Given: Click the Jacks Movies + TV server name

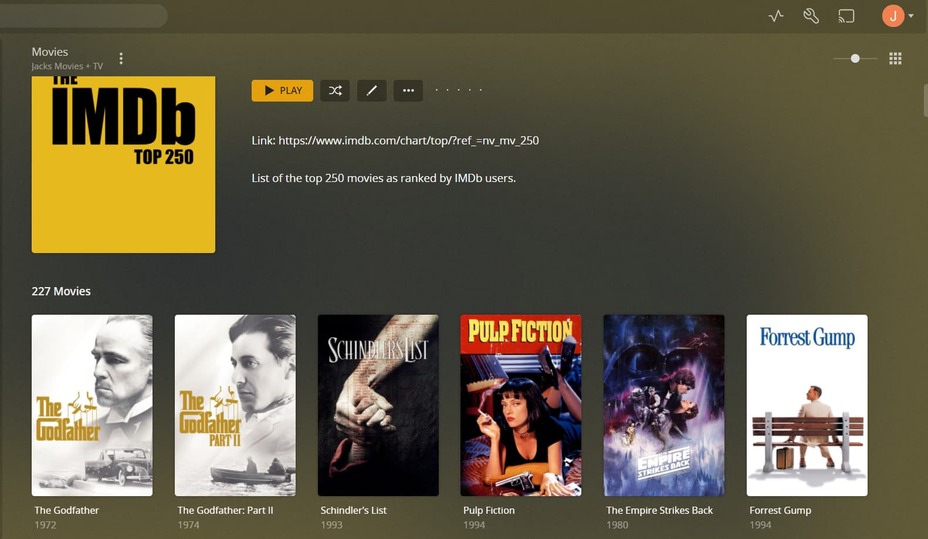Looking at the screenshot, I should [x=67, y=66].
